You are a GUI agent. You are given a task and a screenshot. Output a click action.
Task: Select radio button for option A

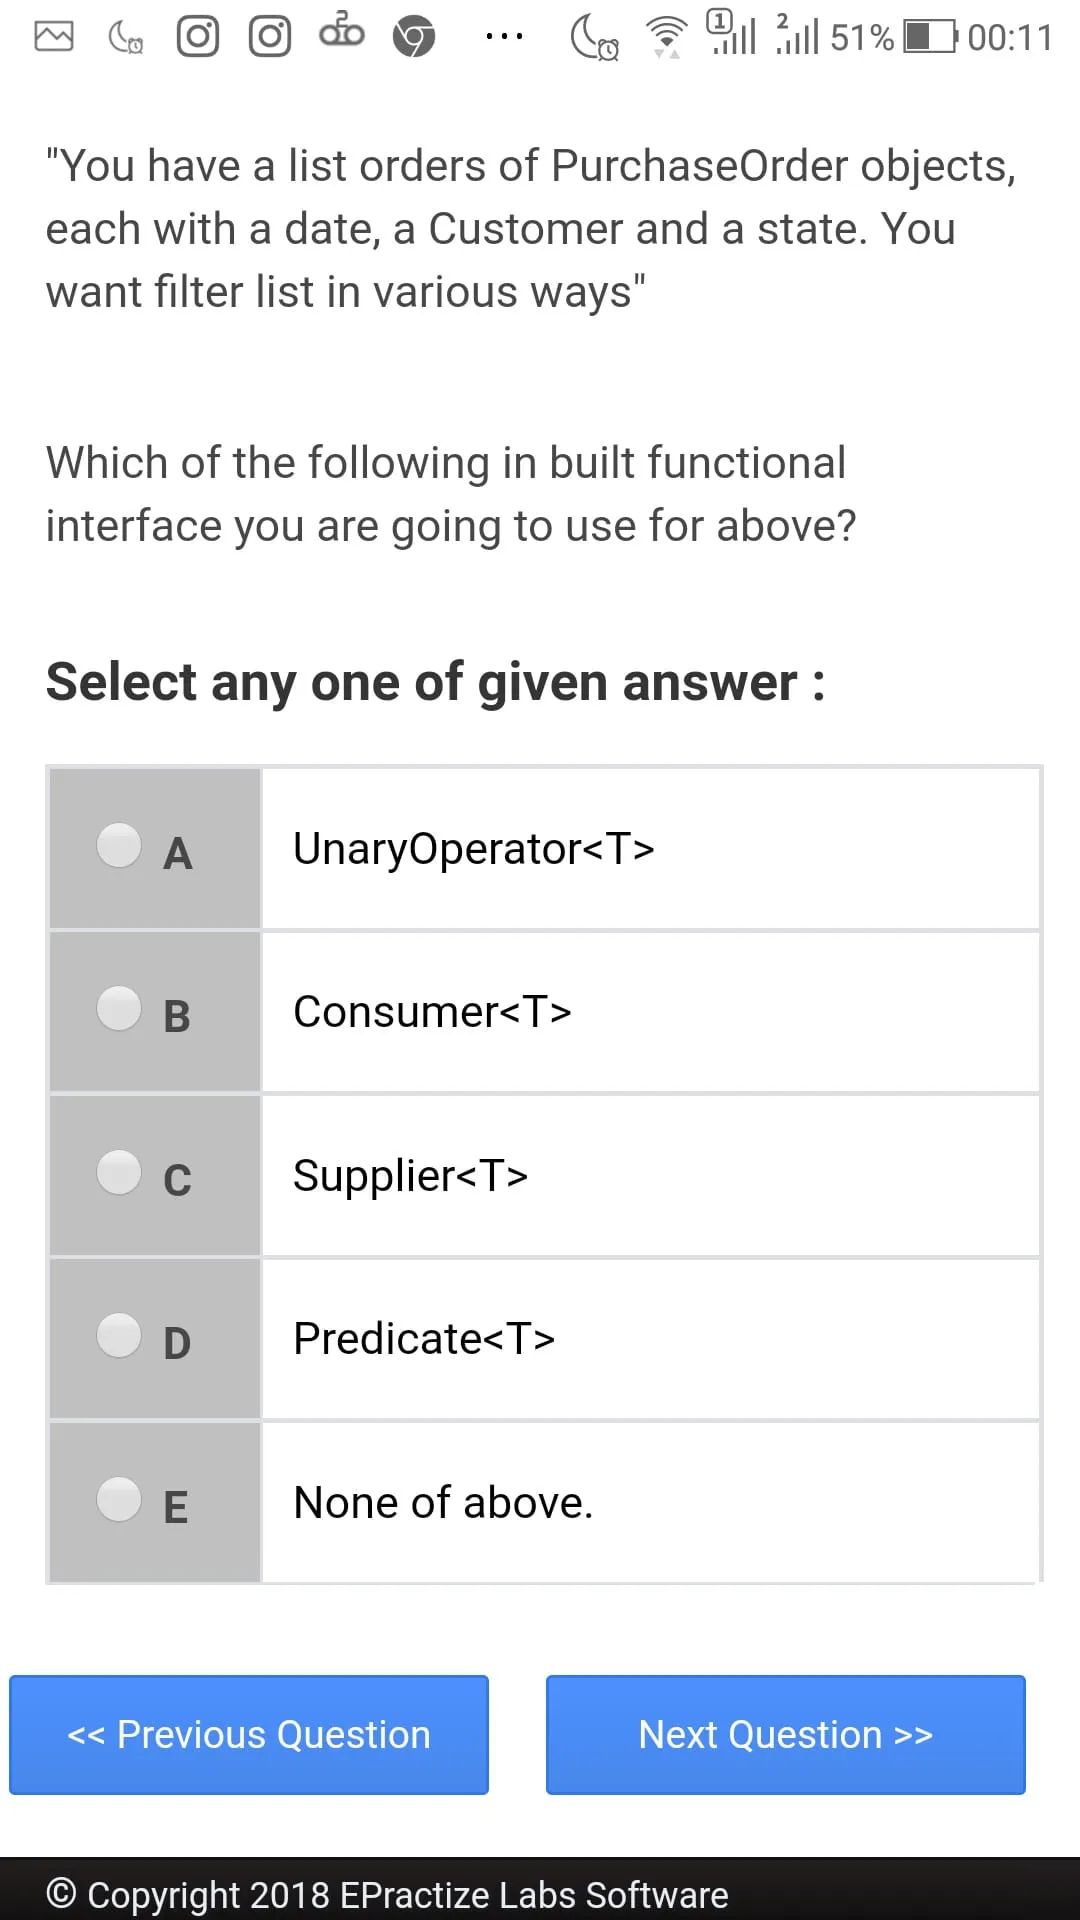119,845
